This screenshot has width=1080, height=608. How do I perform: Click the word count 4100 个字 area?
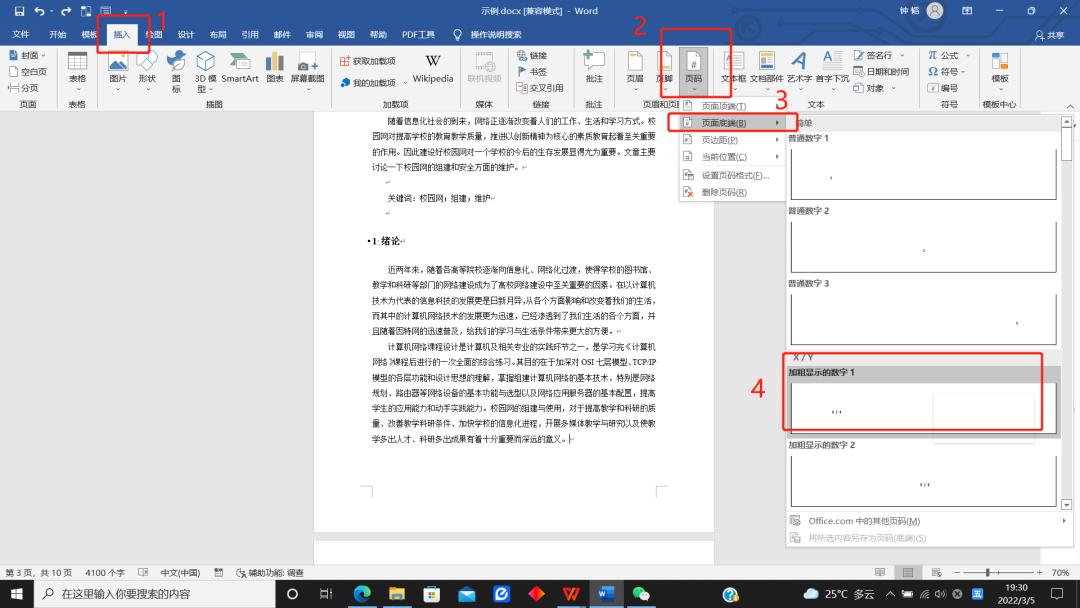pyautogui.click(x=102, y=574)
